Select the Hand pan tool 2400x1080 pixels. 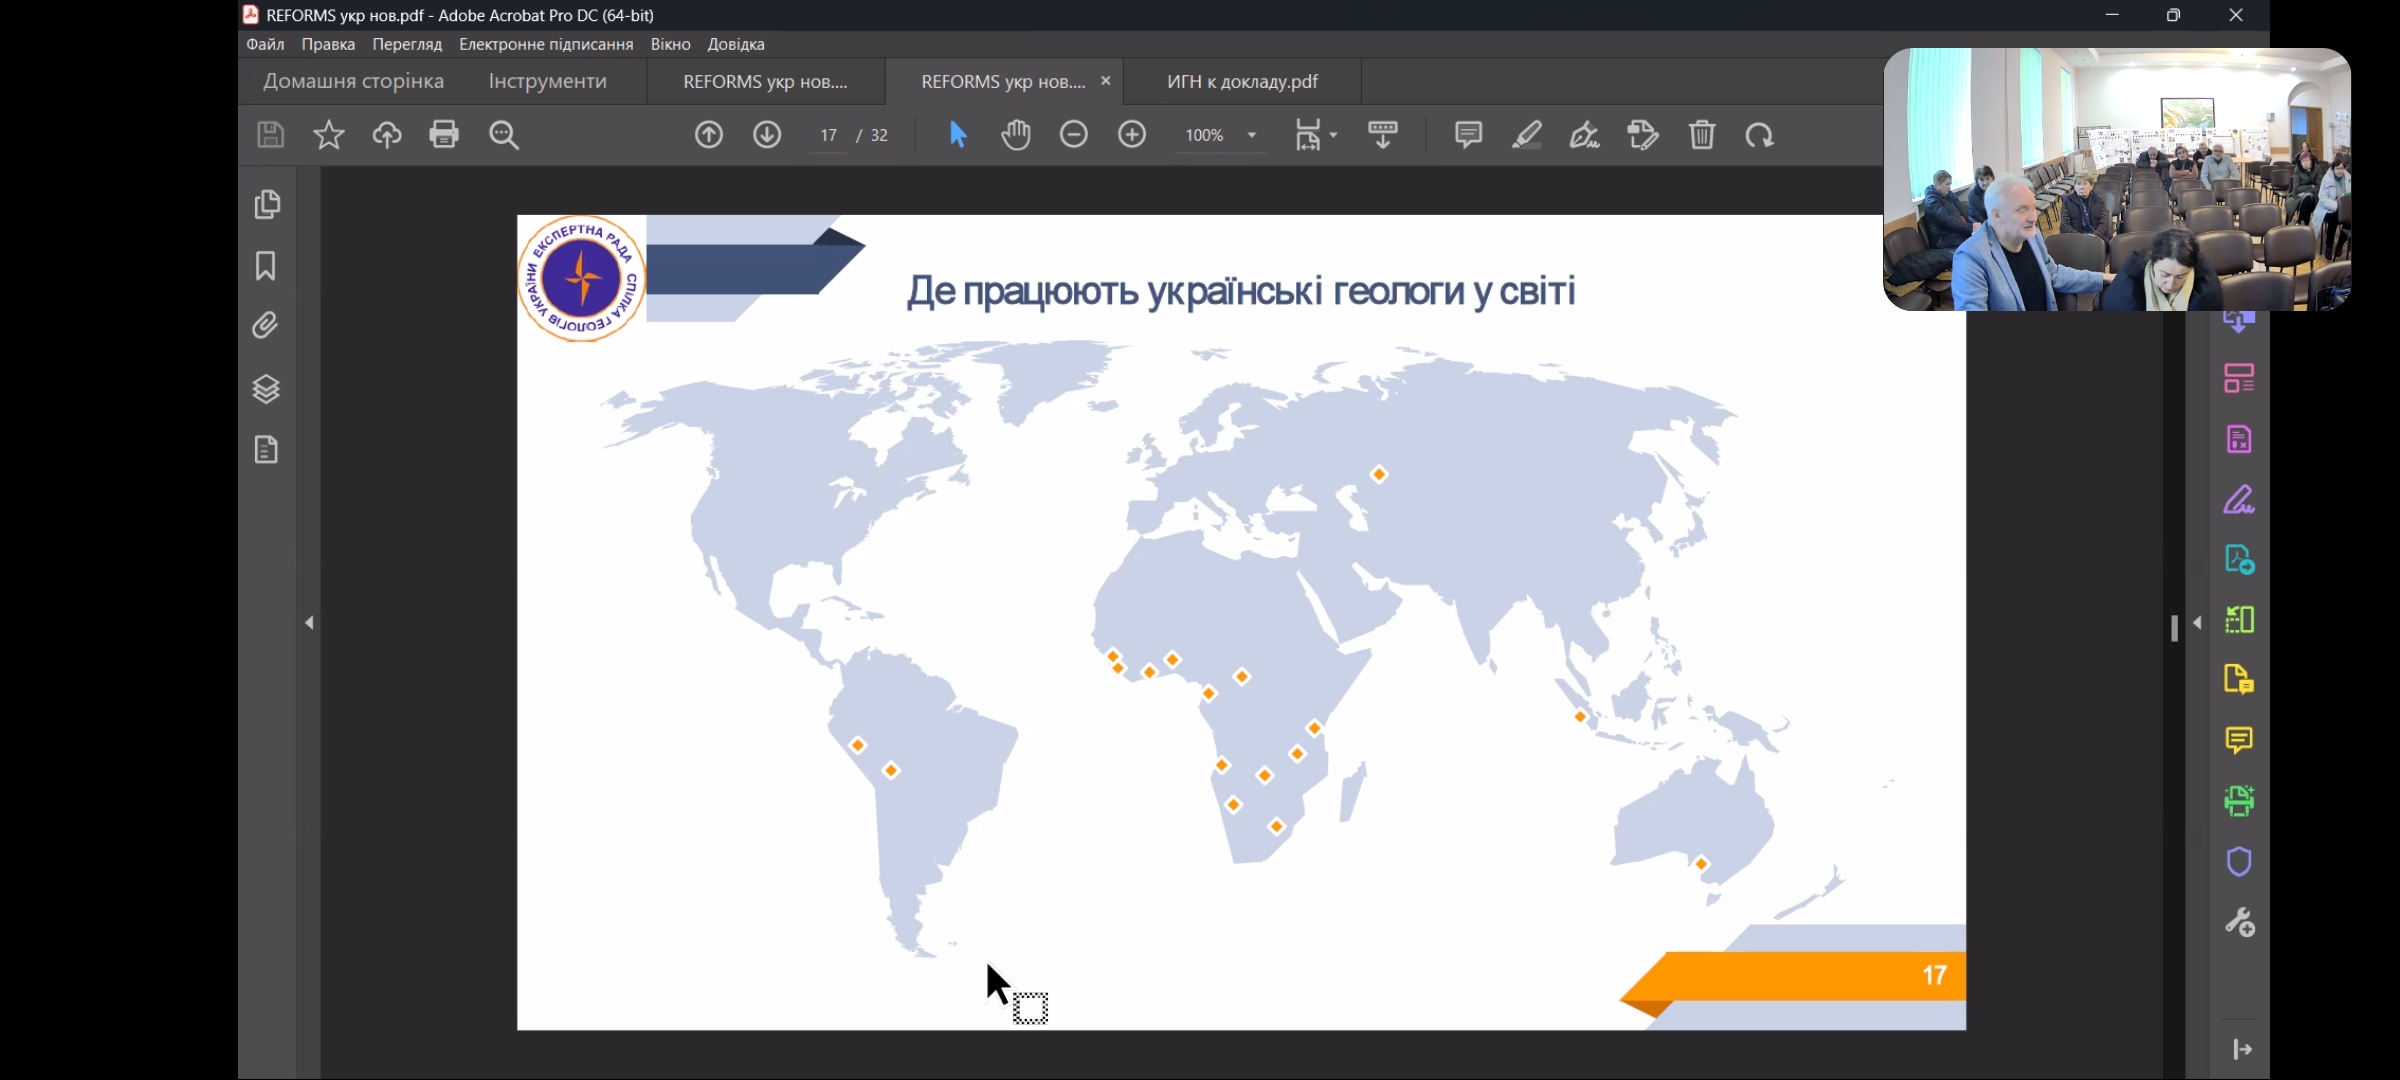point(1016,134)
